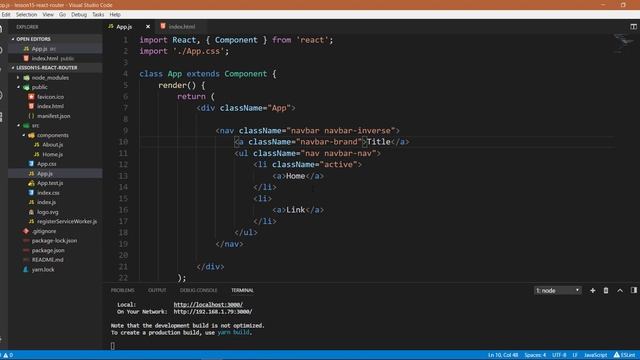Open package-lock.json file
The width and height of the screenshot is (640, 360).
click(54, 240)
